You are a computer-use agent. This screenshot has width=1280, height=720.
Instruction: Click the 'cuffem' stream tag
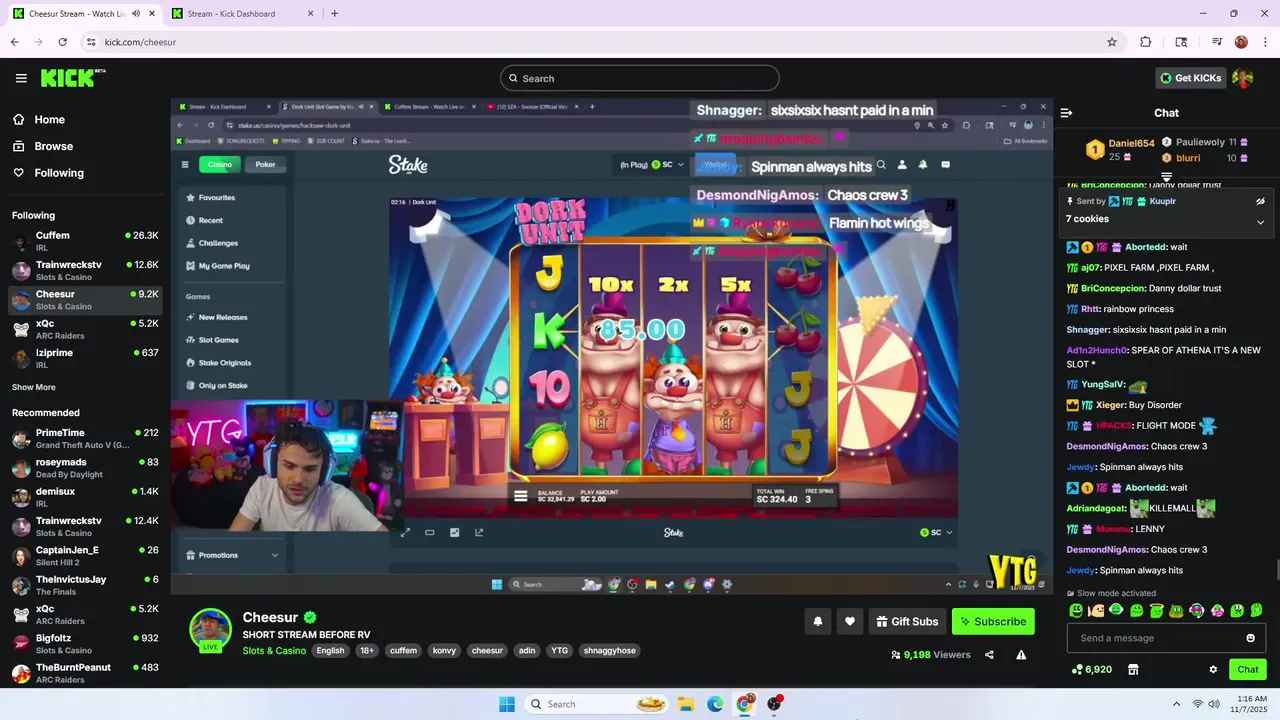tap(403, 650)
